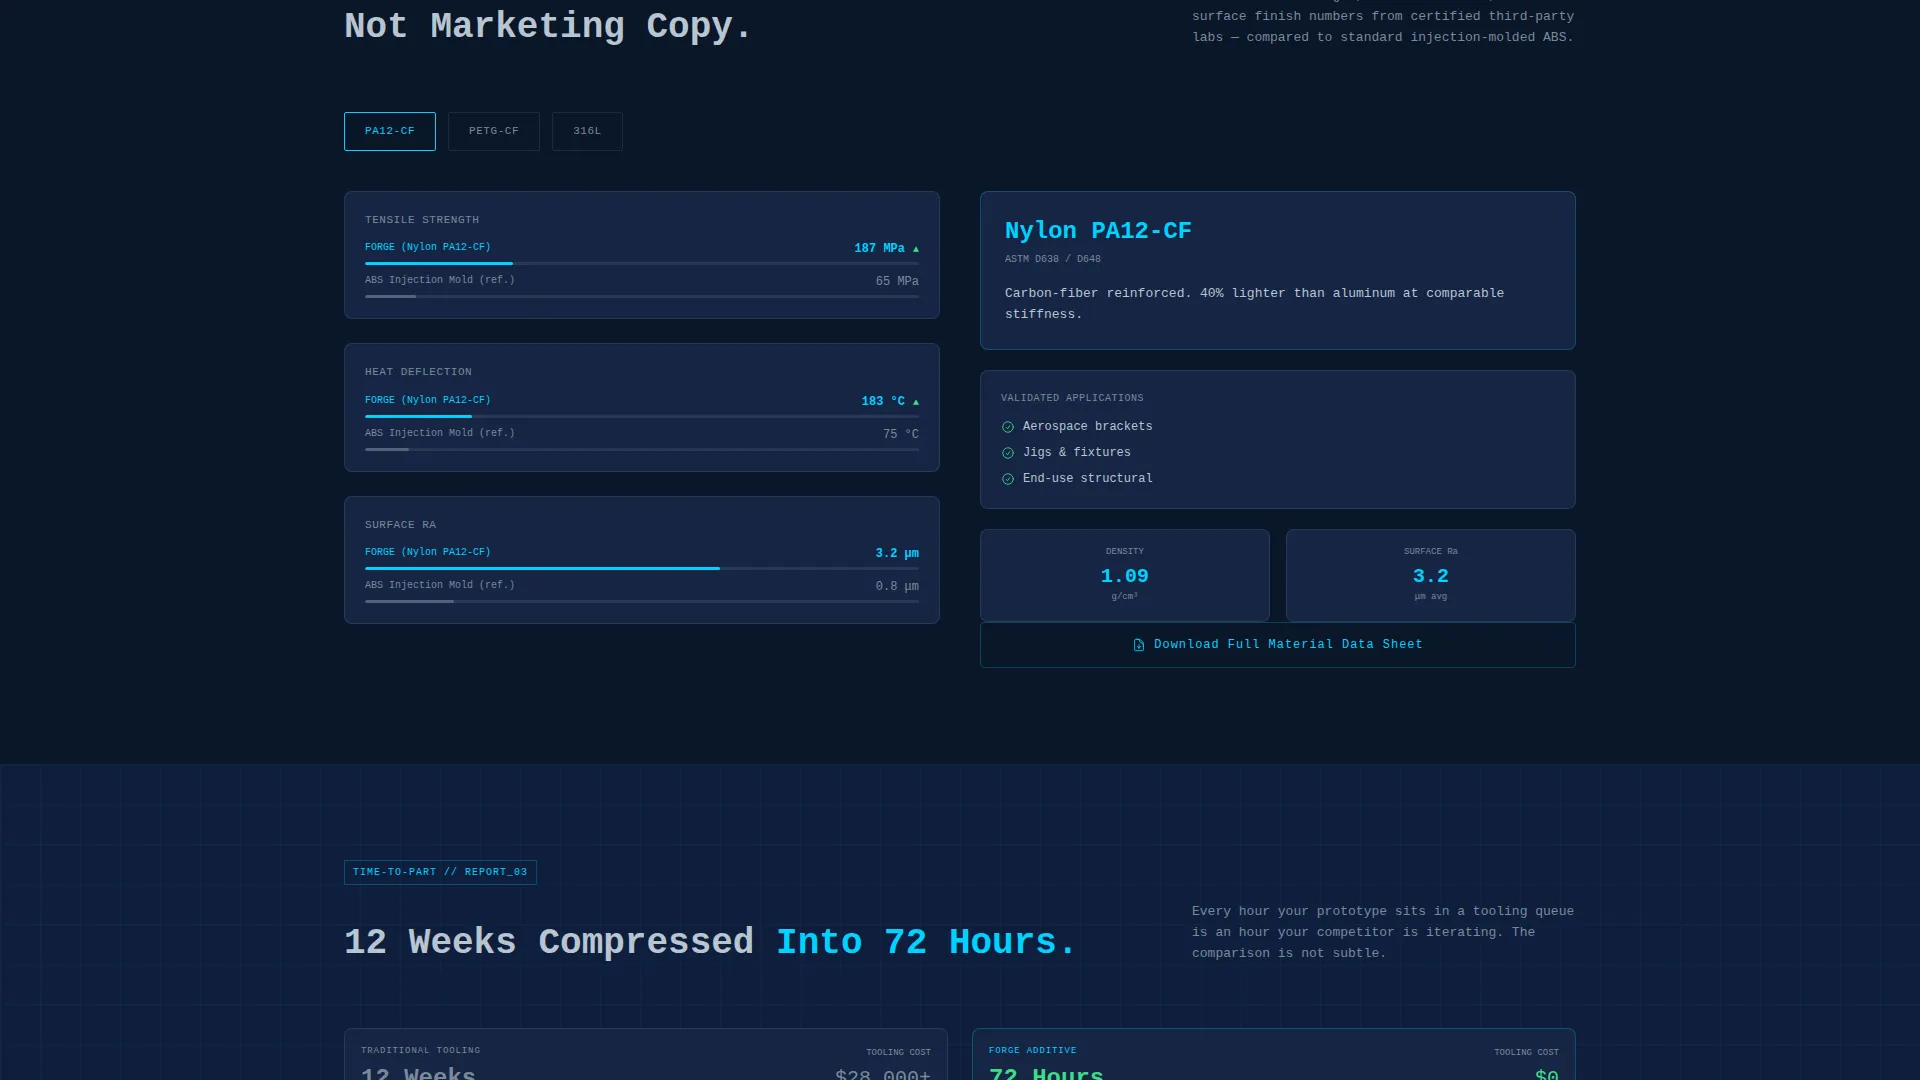Switch to the PETG-CF material tab
Screen dimensions: 1920x1080
pyautogui.click(x=493, y=131)
